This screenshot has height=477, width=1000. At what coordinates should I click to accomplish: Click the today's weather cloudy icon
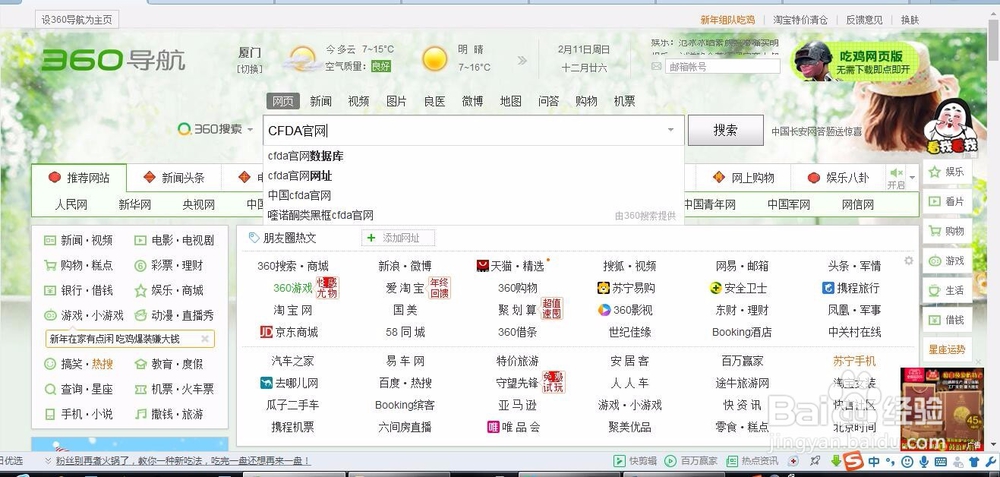point(302,58)
